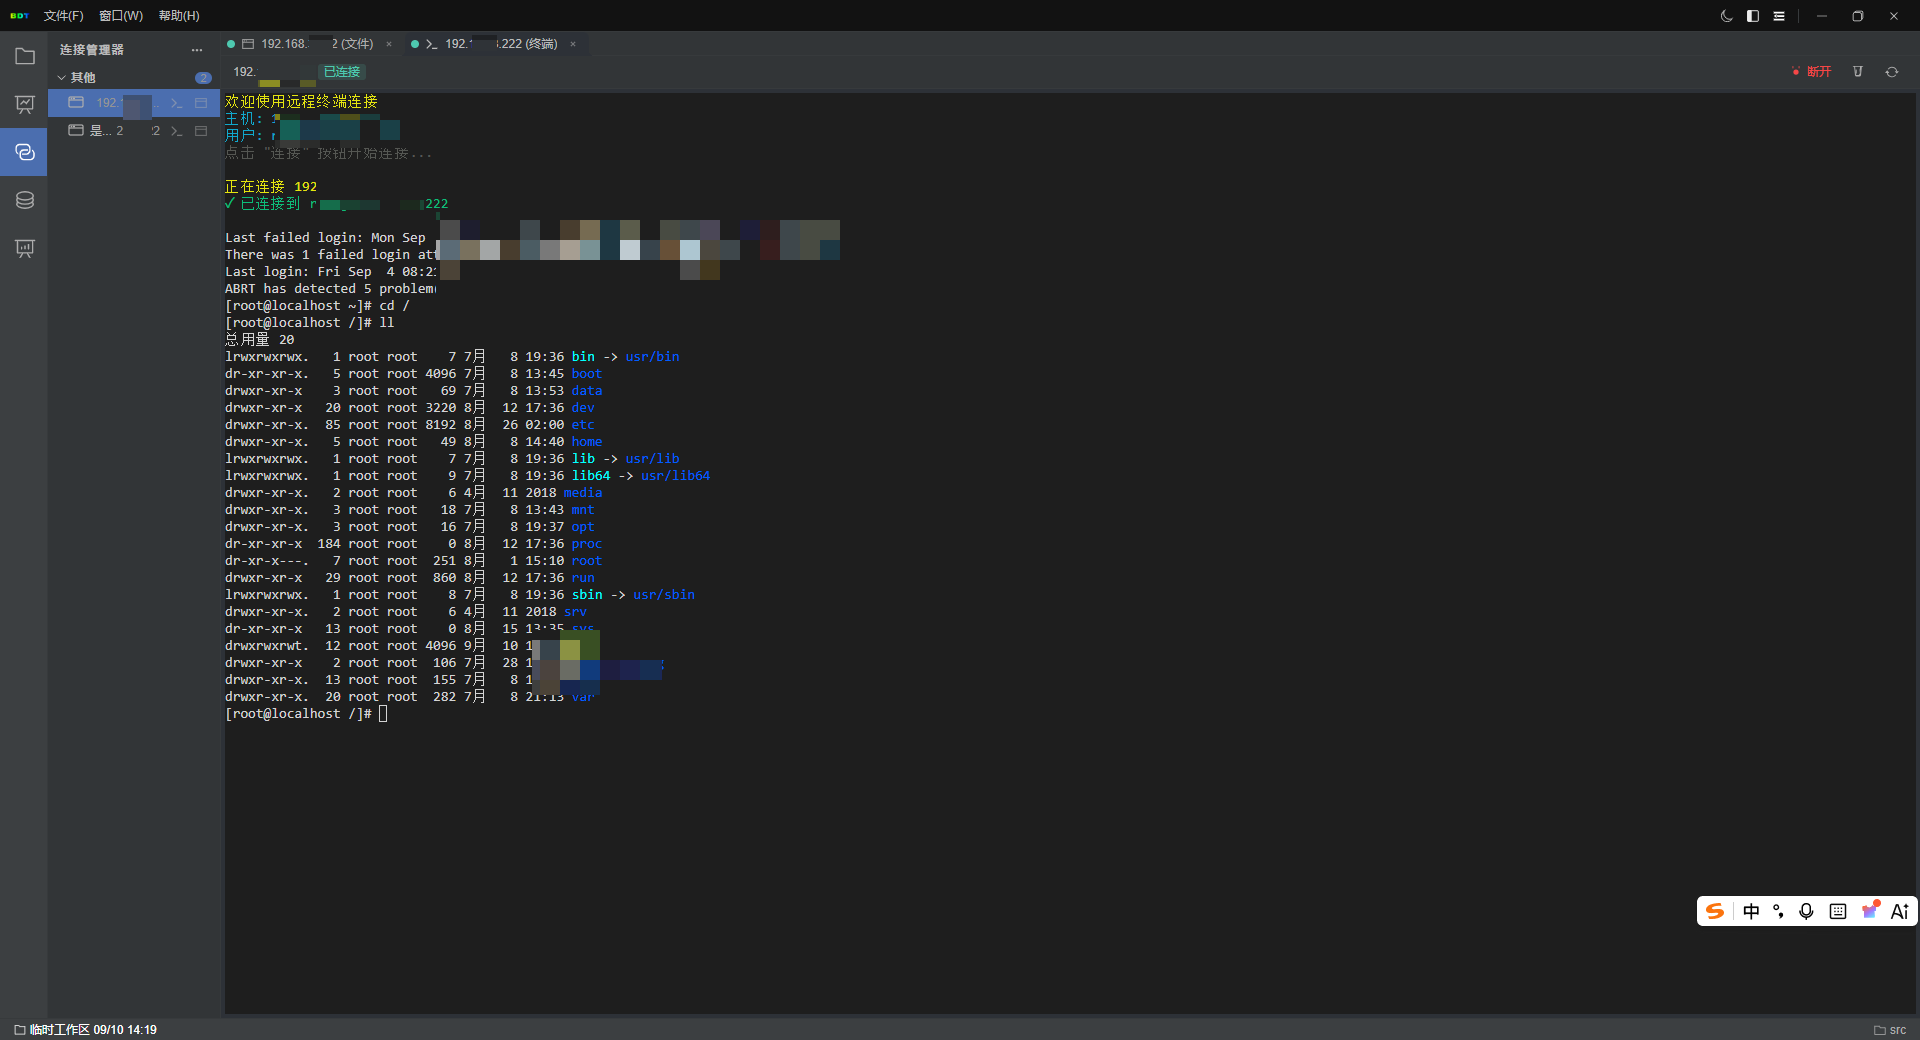This screenshot has width=1920, height=1040.
Task: Click the input method AI assistant icon
Action: [x=1900, y=911]
